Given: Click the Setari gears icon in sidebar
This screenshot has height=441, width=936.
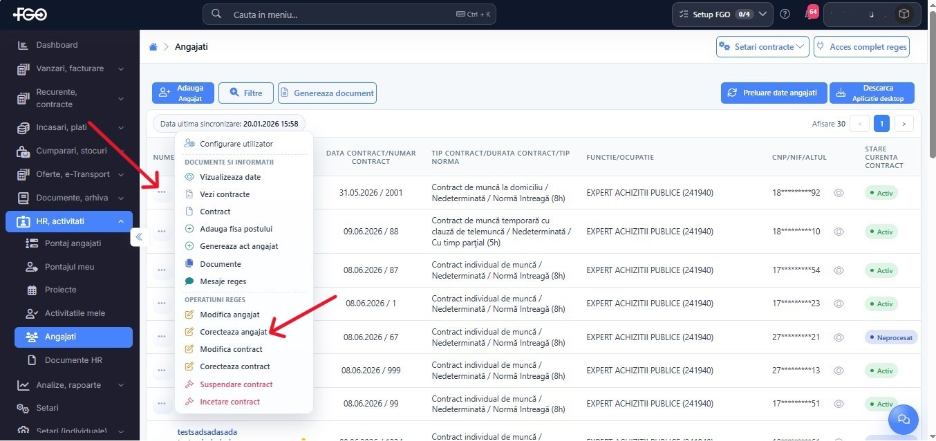Looking at the screenshot, I should click(23, 408).
